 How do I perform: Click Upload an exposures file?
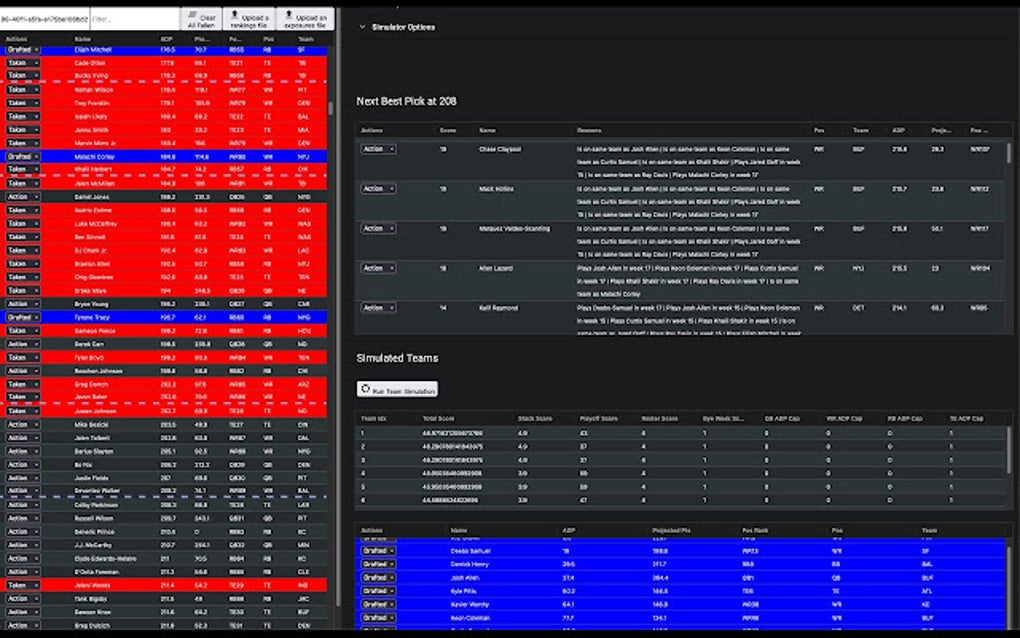[x=308, y=18]
